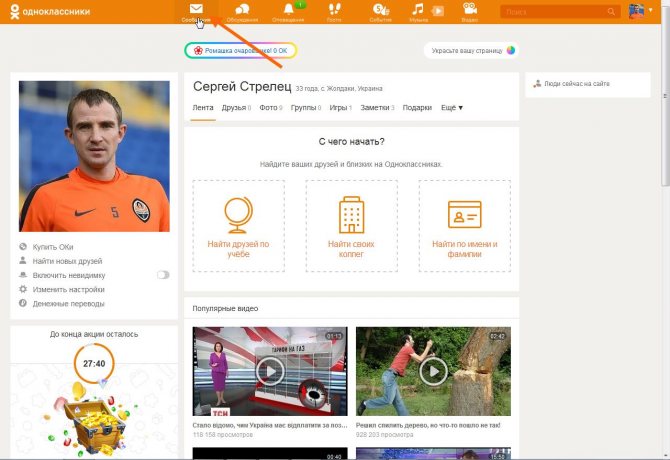The image size is (670, 460).
Task: Open the Музыка note icon
Action: 417,9
